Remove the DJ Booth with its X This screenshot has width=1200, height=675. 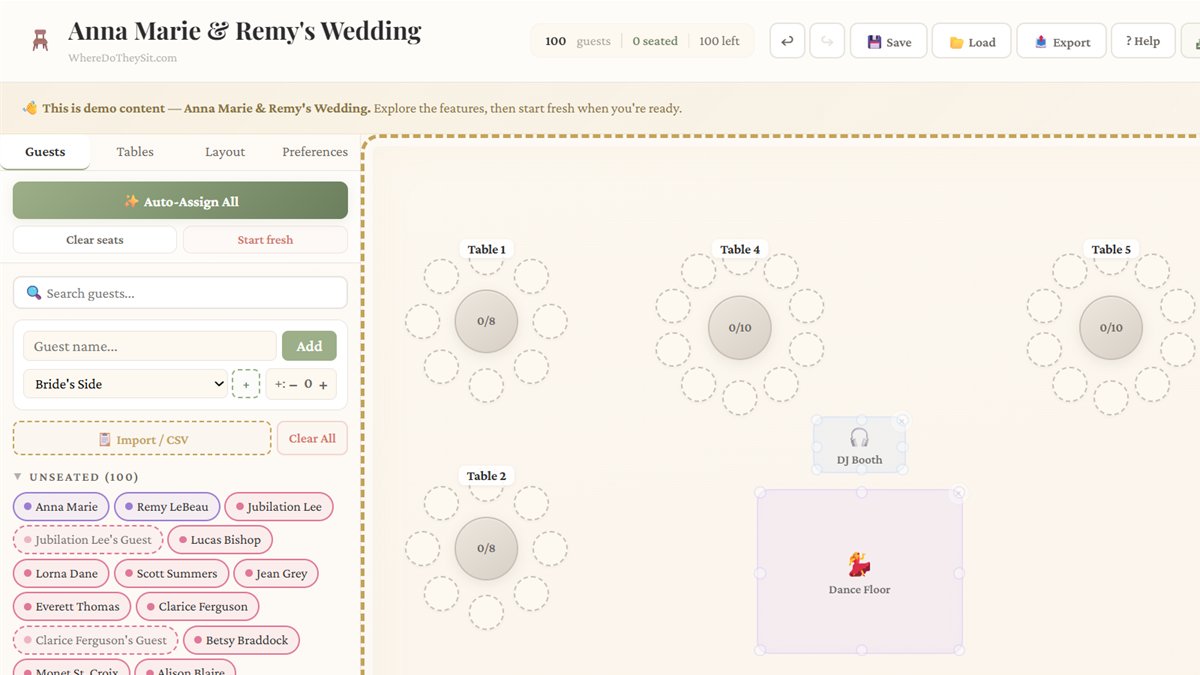[902, 422]
